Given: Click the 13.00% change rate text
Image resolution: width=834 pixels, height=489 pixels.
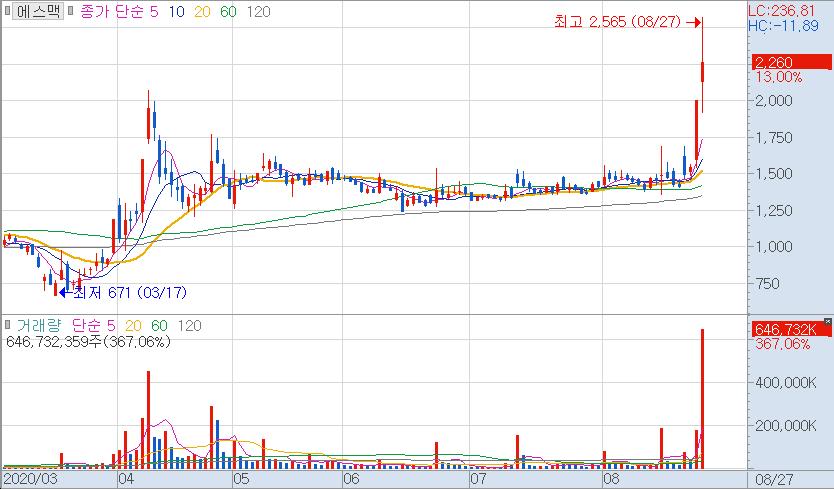Looking at the screenshot, I should coord(779,77).
